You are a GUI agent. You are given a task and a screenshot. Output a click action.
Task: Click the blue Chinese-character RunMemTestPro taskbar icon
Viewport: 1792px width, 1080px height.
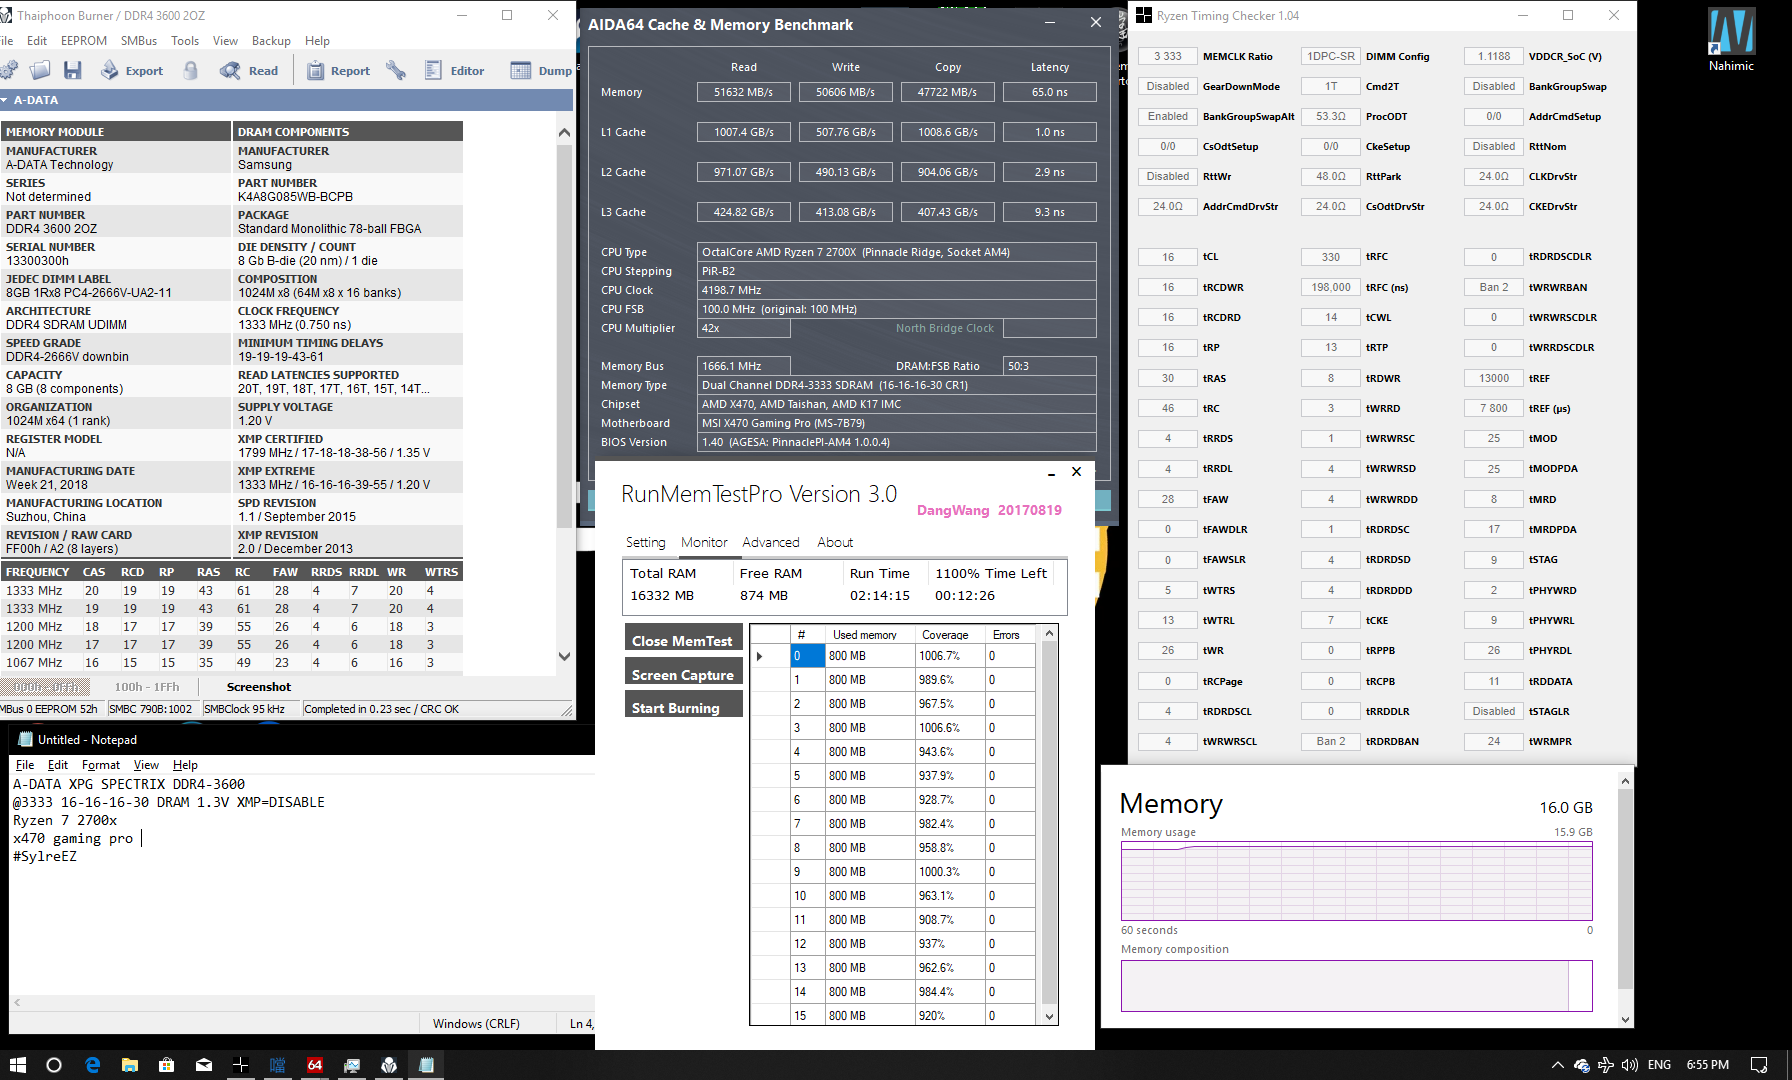click(278, 1065)
